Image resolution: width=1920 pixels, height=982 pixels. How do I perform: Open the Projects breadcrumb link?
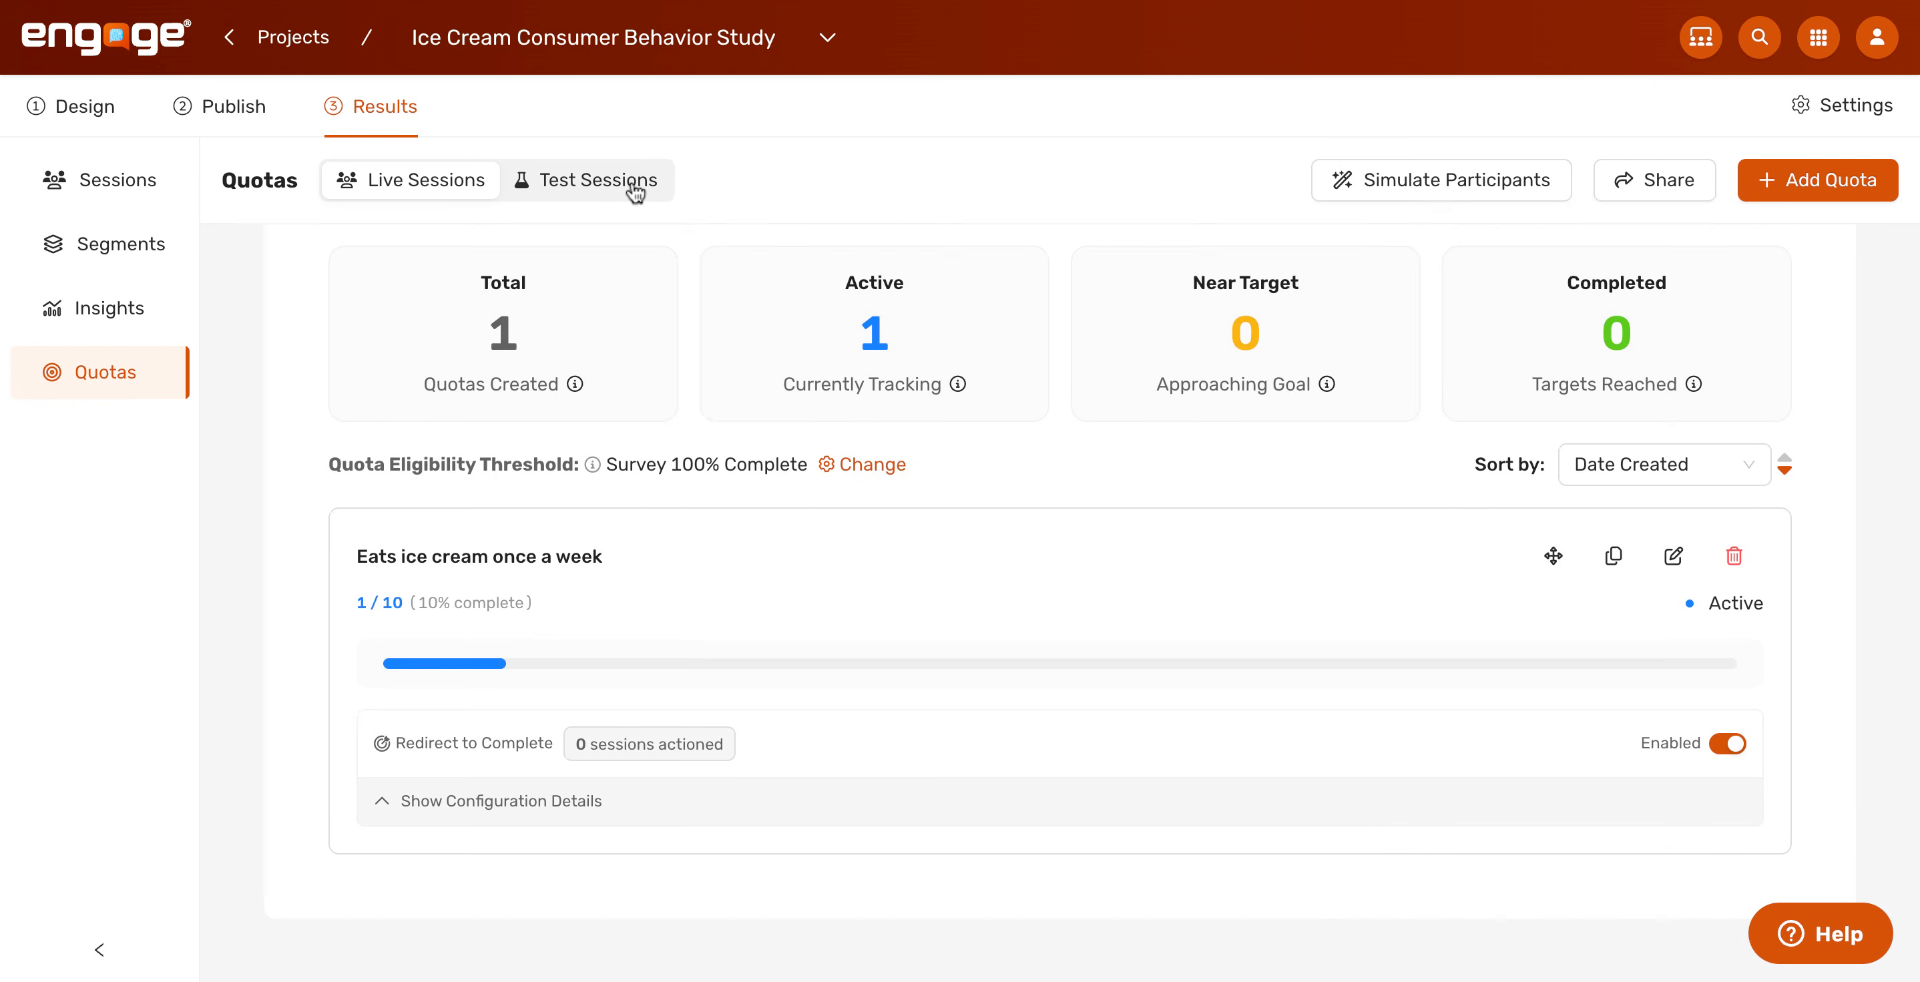293,37
